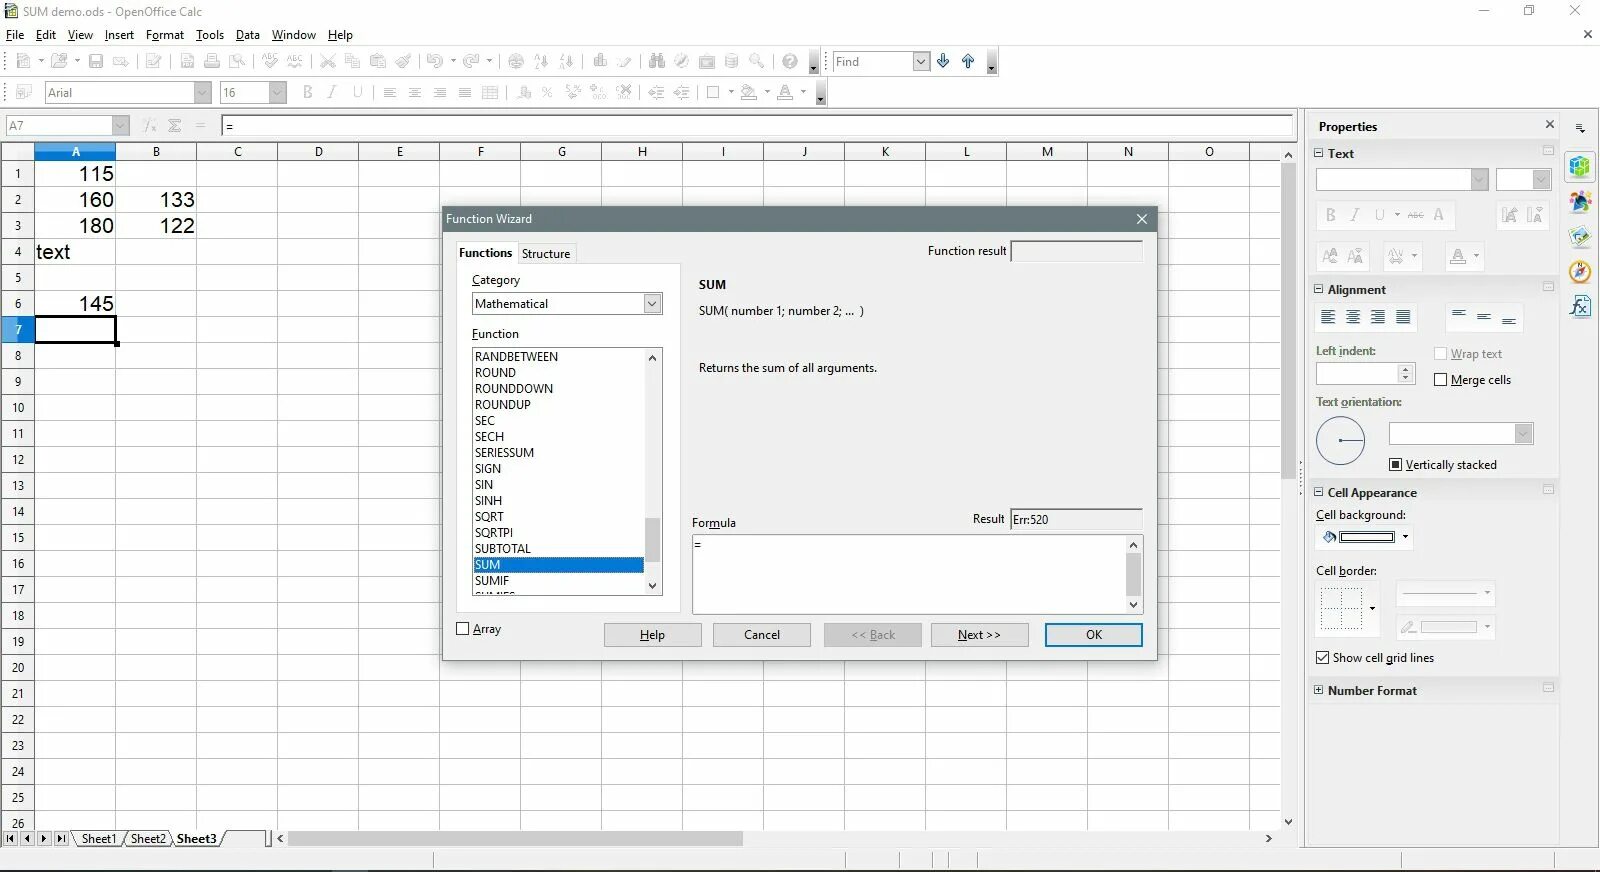Click the Undo arrow icon

[434, 62]
